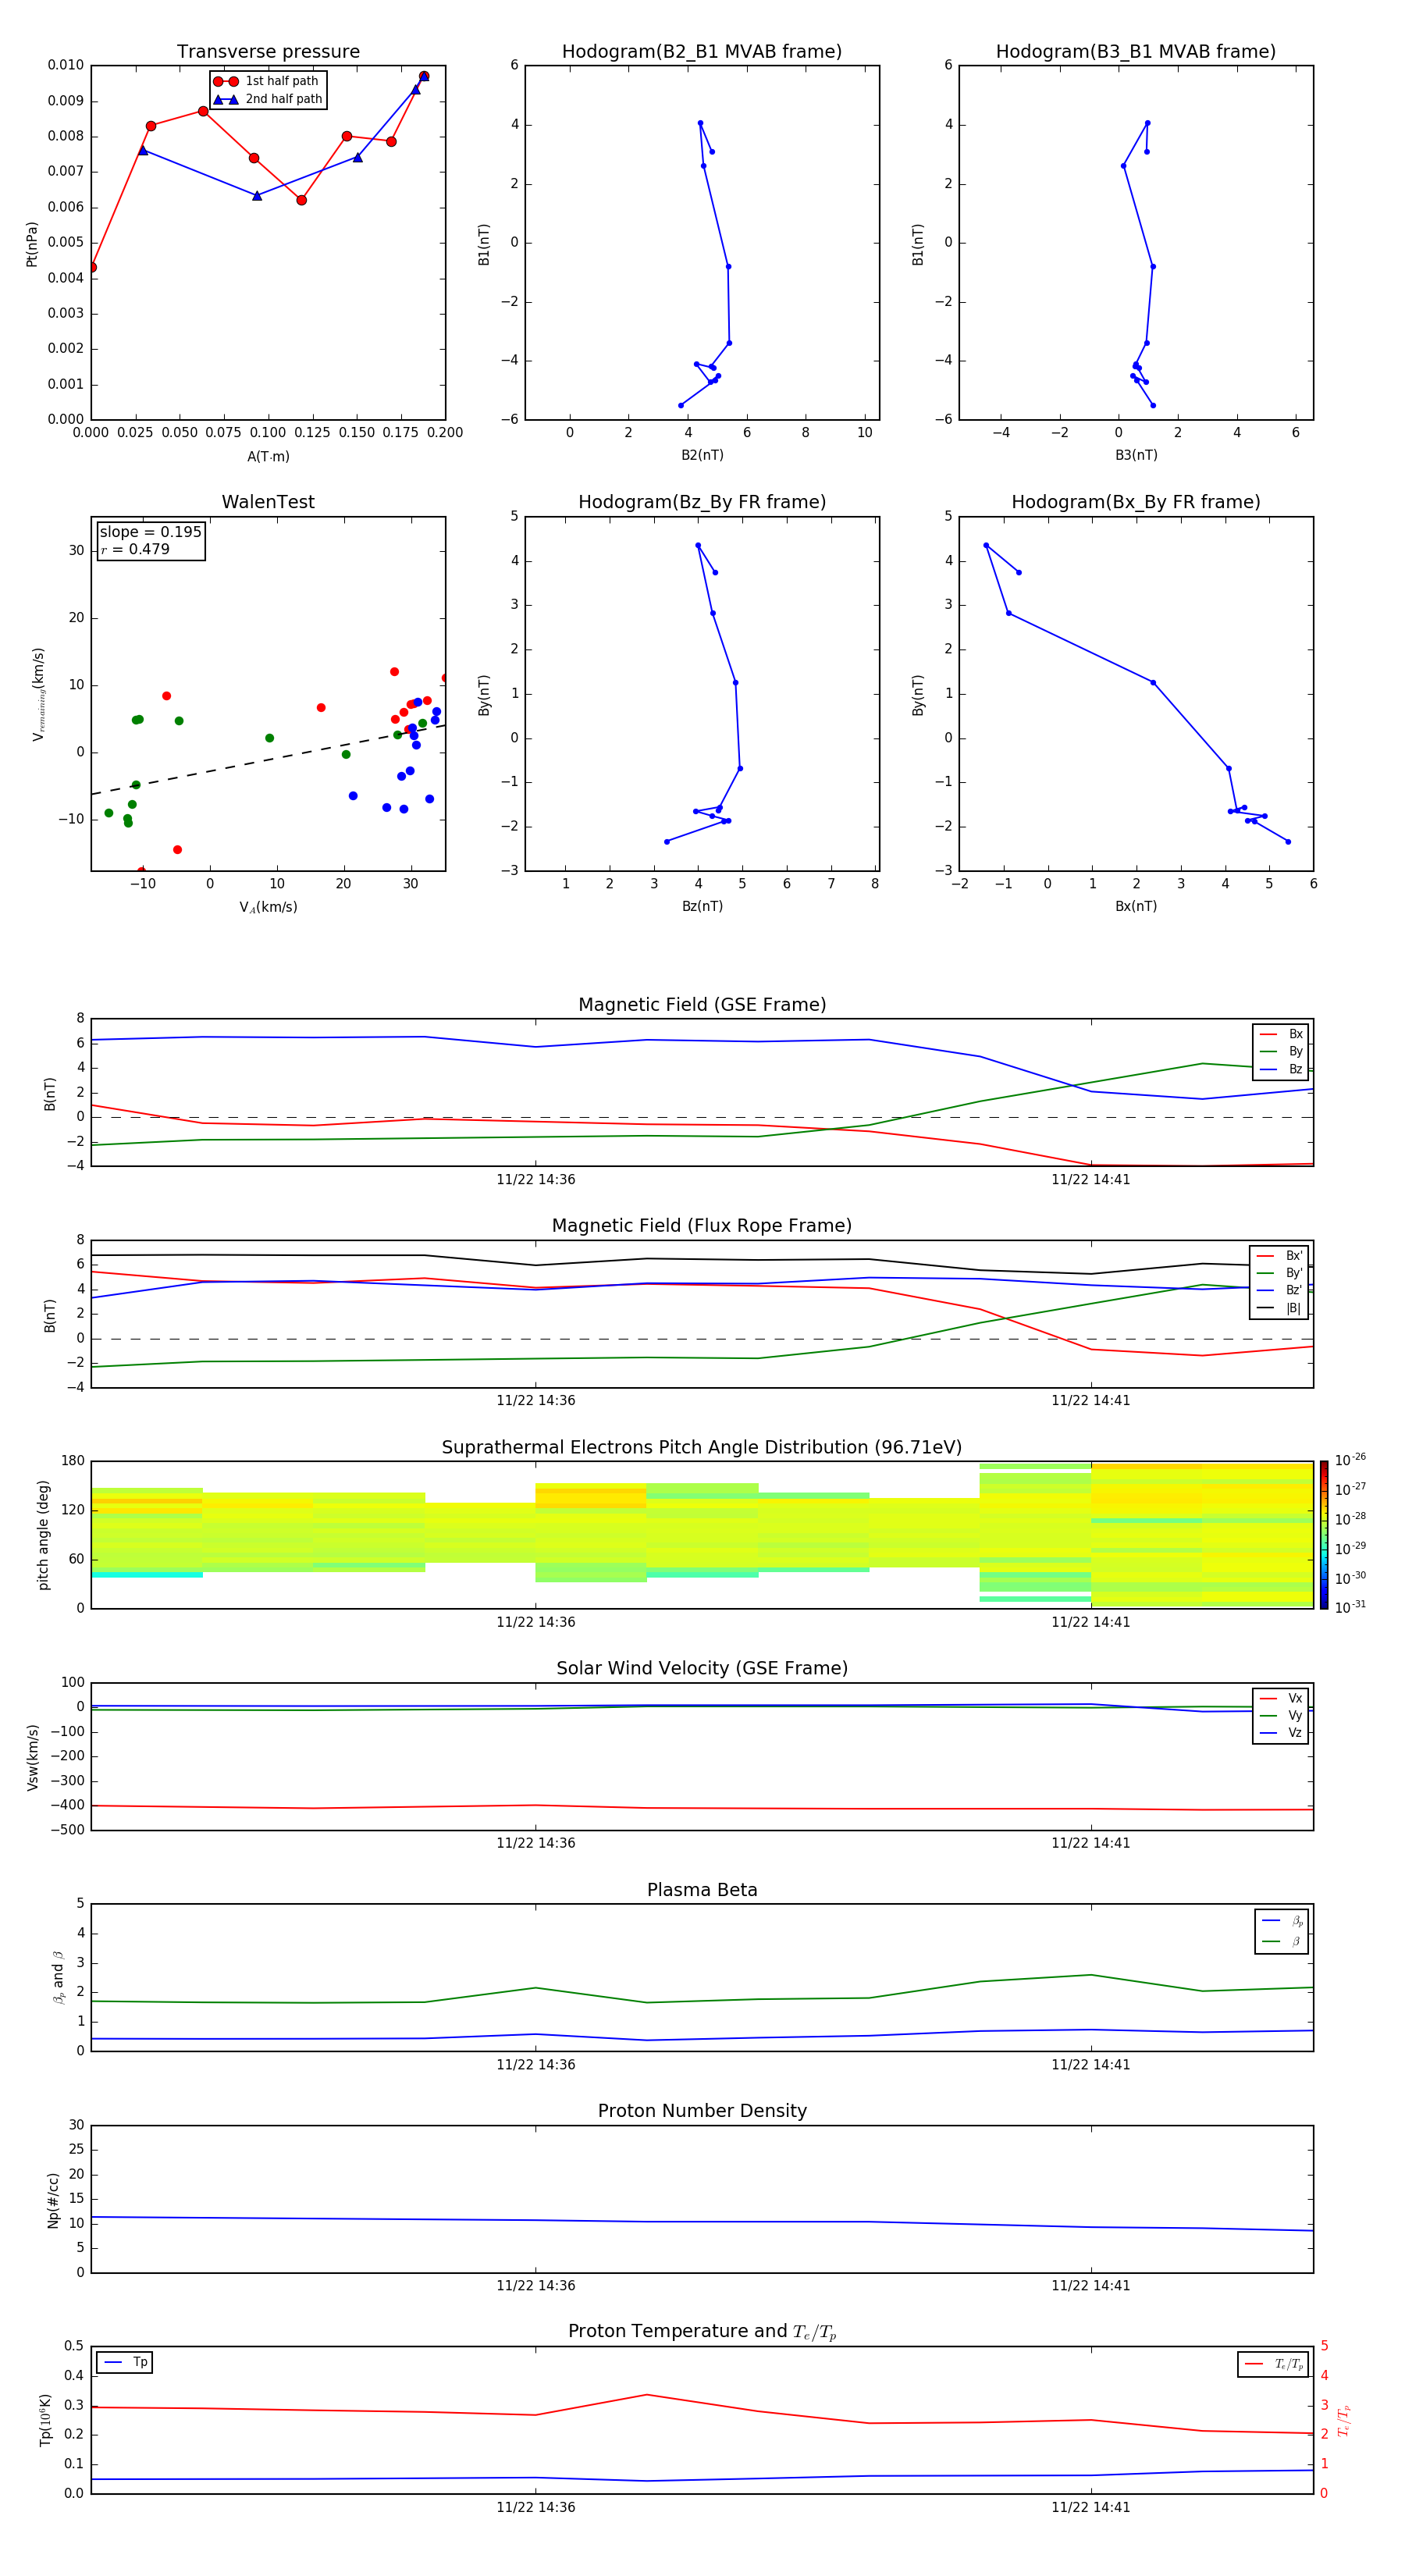Click the Tp legend entry
Image resolution: width=1405 pixels, height=2576 pixels.
click(125, 2362)
